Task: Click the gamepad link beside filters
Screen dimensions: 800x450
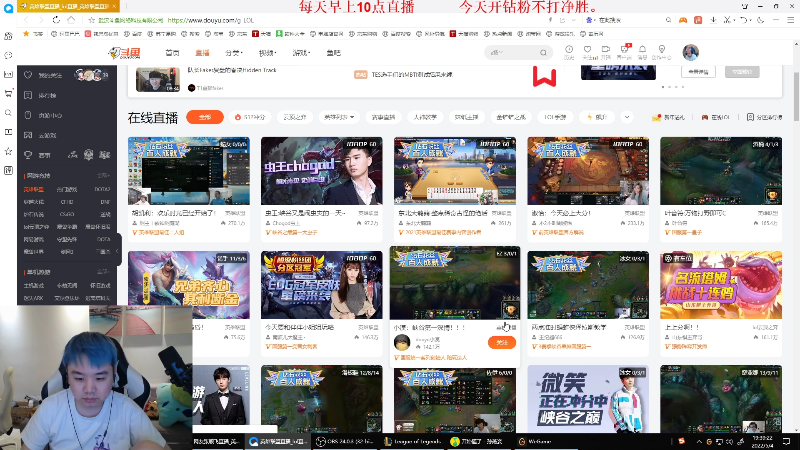Action: pos(715,117)
